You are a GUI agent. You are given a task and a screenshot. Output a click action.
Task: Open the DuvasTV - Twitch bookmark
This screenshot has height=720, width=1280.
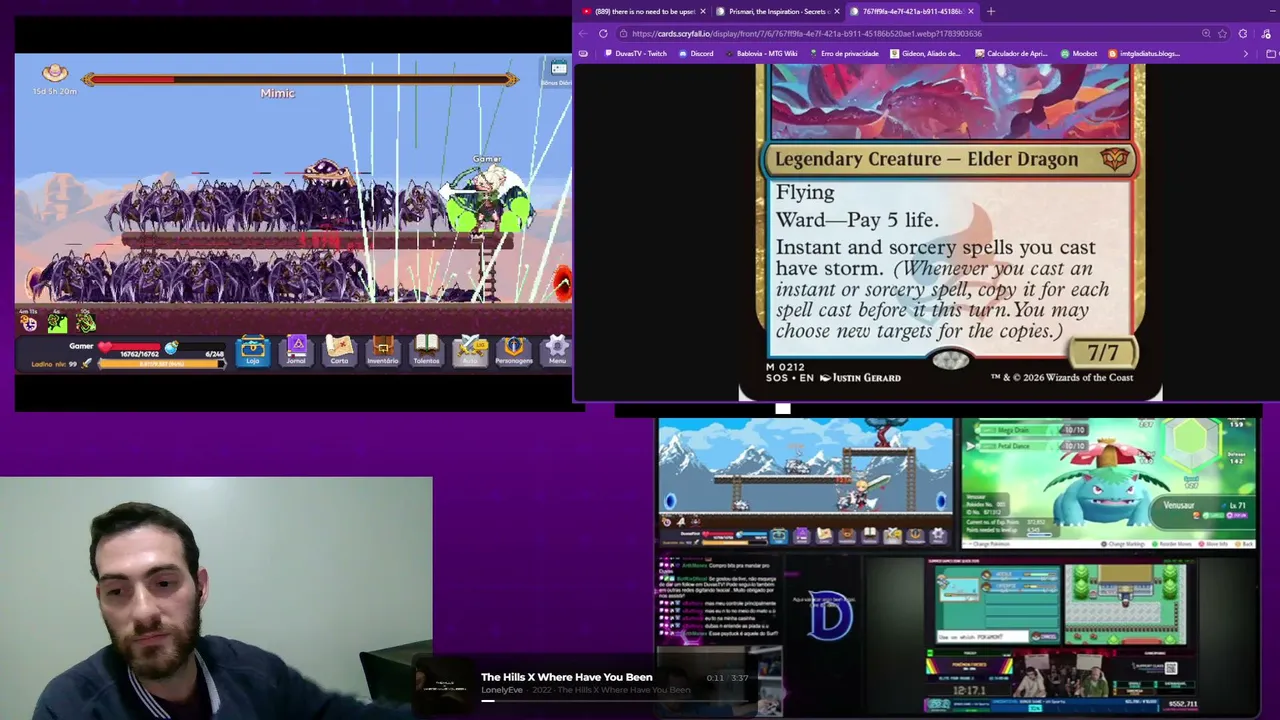(x=635, y=53)
